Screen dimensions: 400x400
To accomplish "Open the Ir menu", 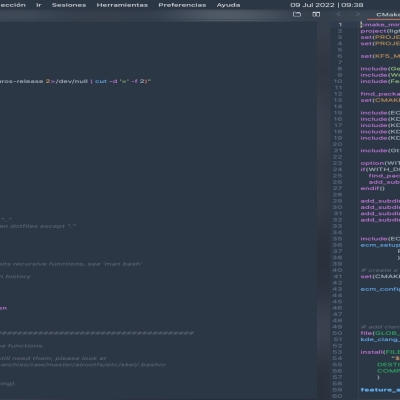I will point(39,5).
